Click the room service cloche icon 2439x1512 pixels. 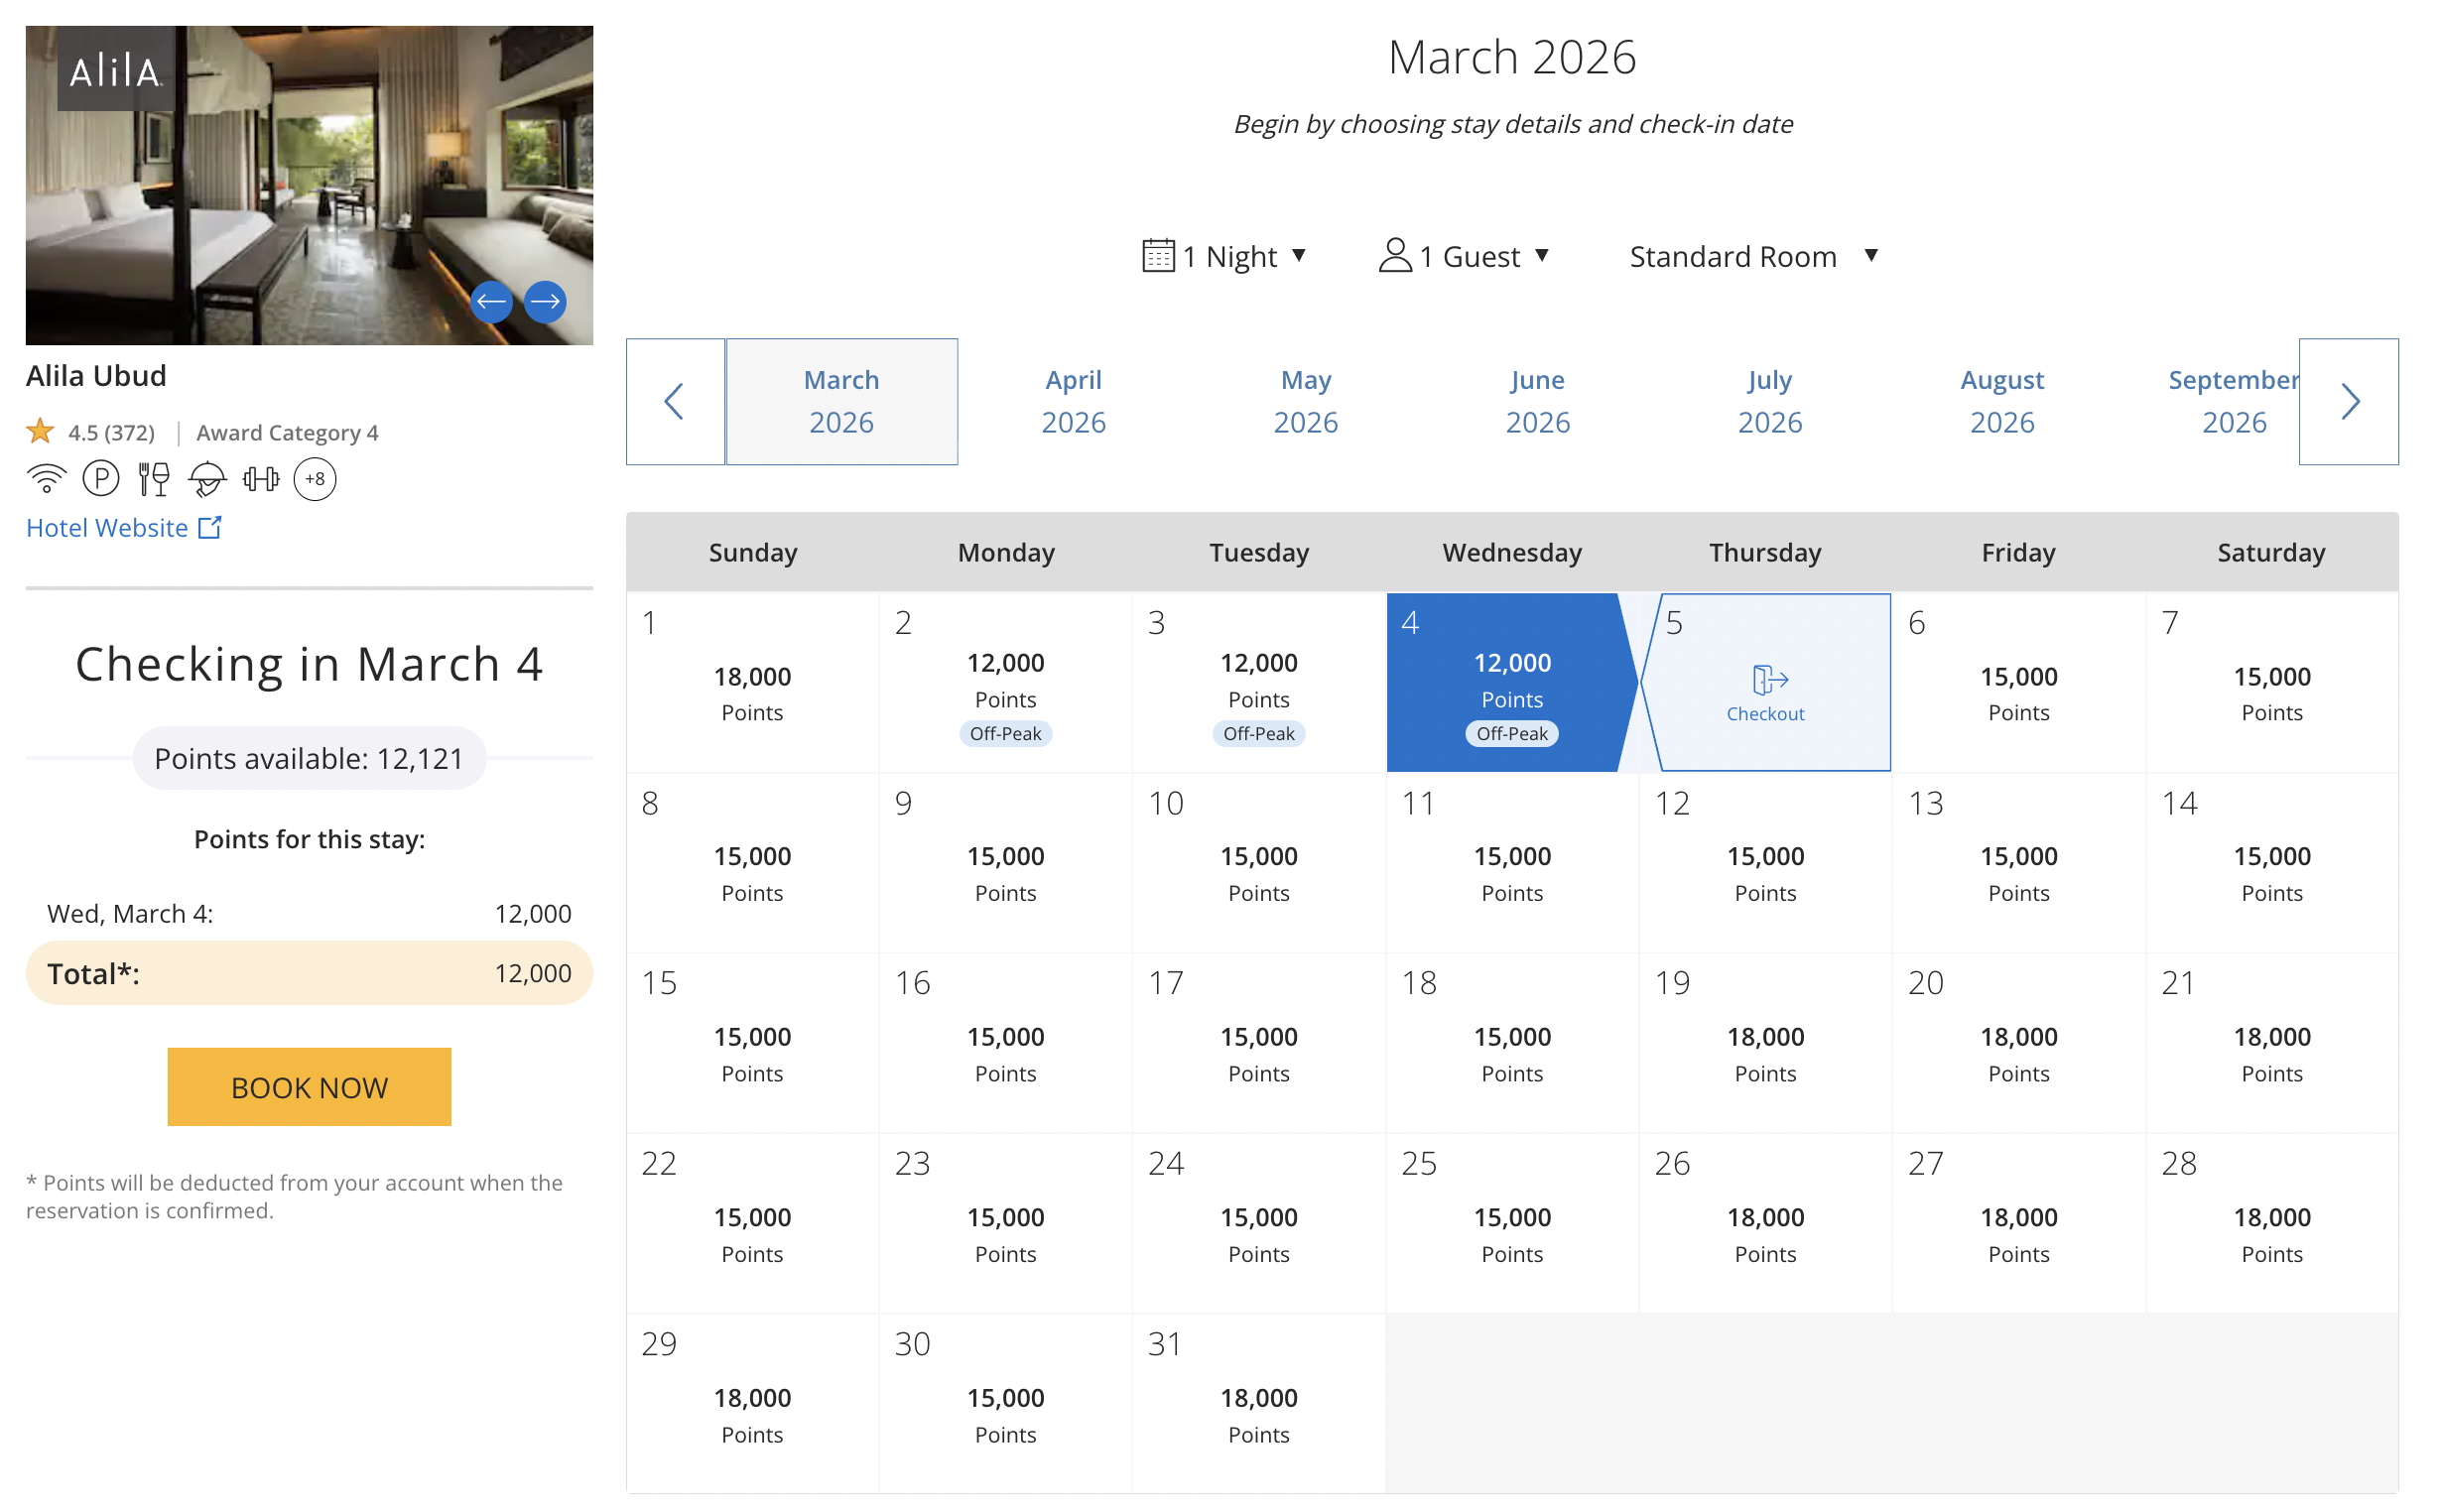(207, 479)
